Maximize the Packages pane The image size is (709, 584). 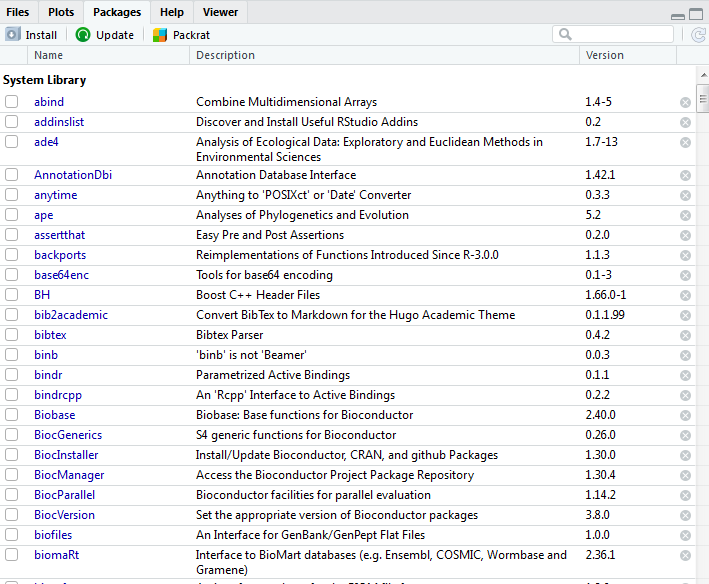pyautogui.click(x=697, y=14)
